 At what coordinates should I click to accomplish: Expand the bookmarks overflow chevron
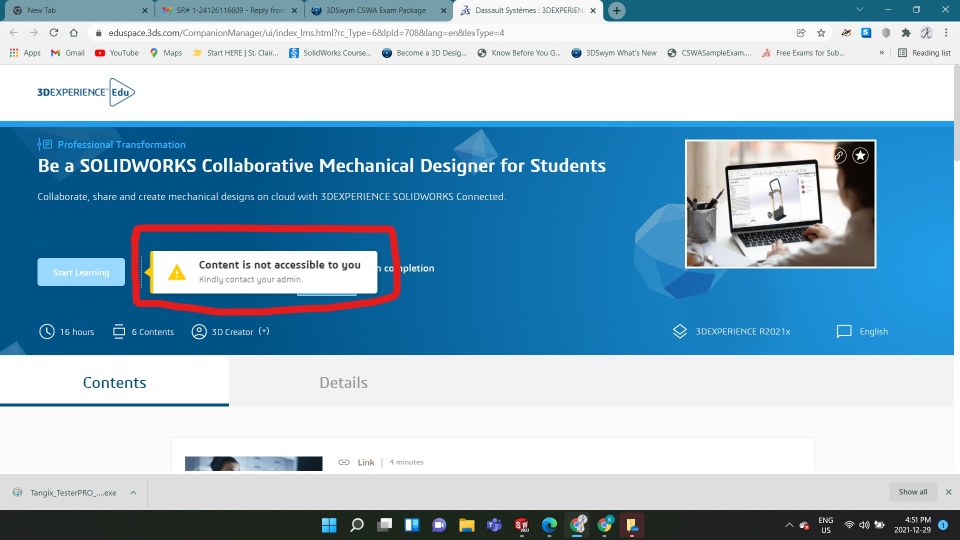point(882,53)
